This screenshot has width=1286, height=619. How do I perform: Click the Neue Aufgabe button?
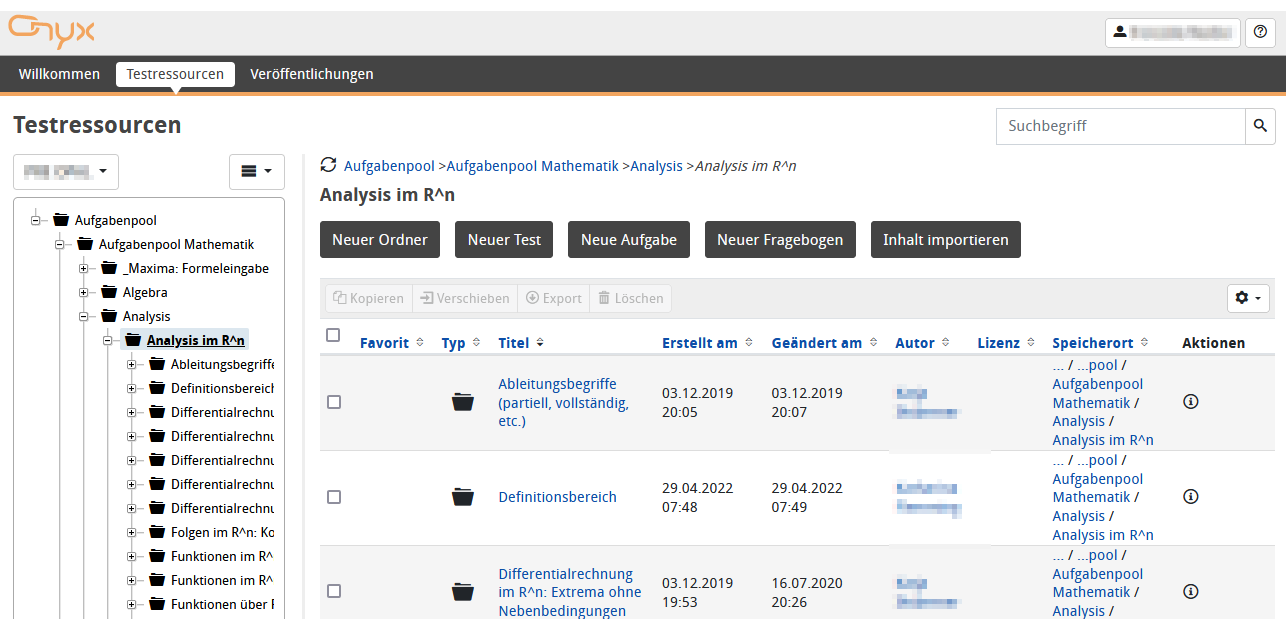[629, 240]
